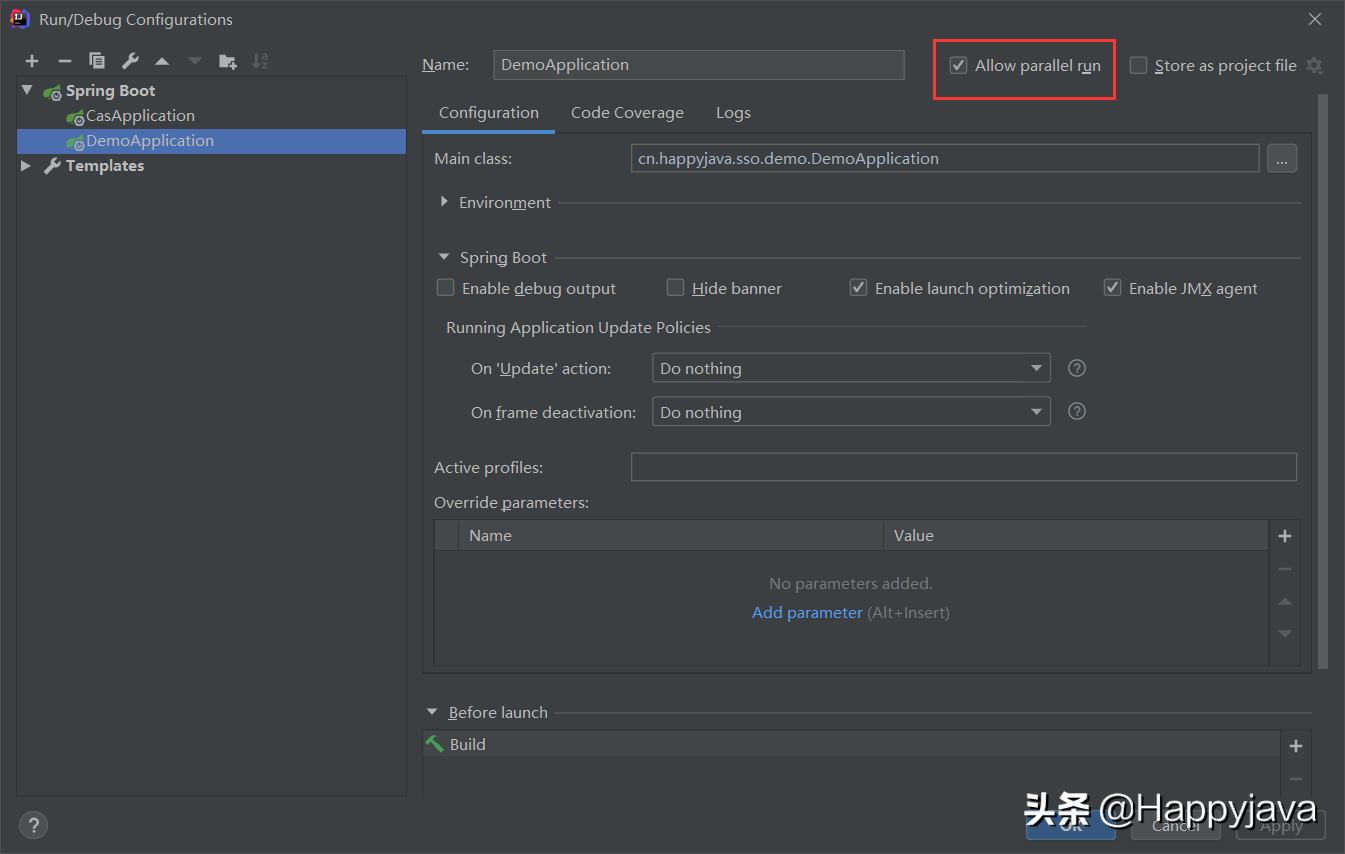Click configuration panel vertical scrollbar

1324,380
